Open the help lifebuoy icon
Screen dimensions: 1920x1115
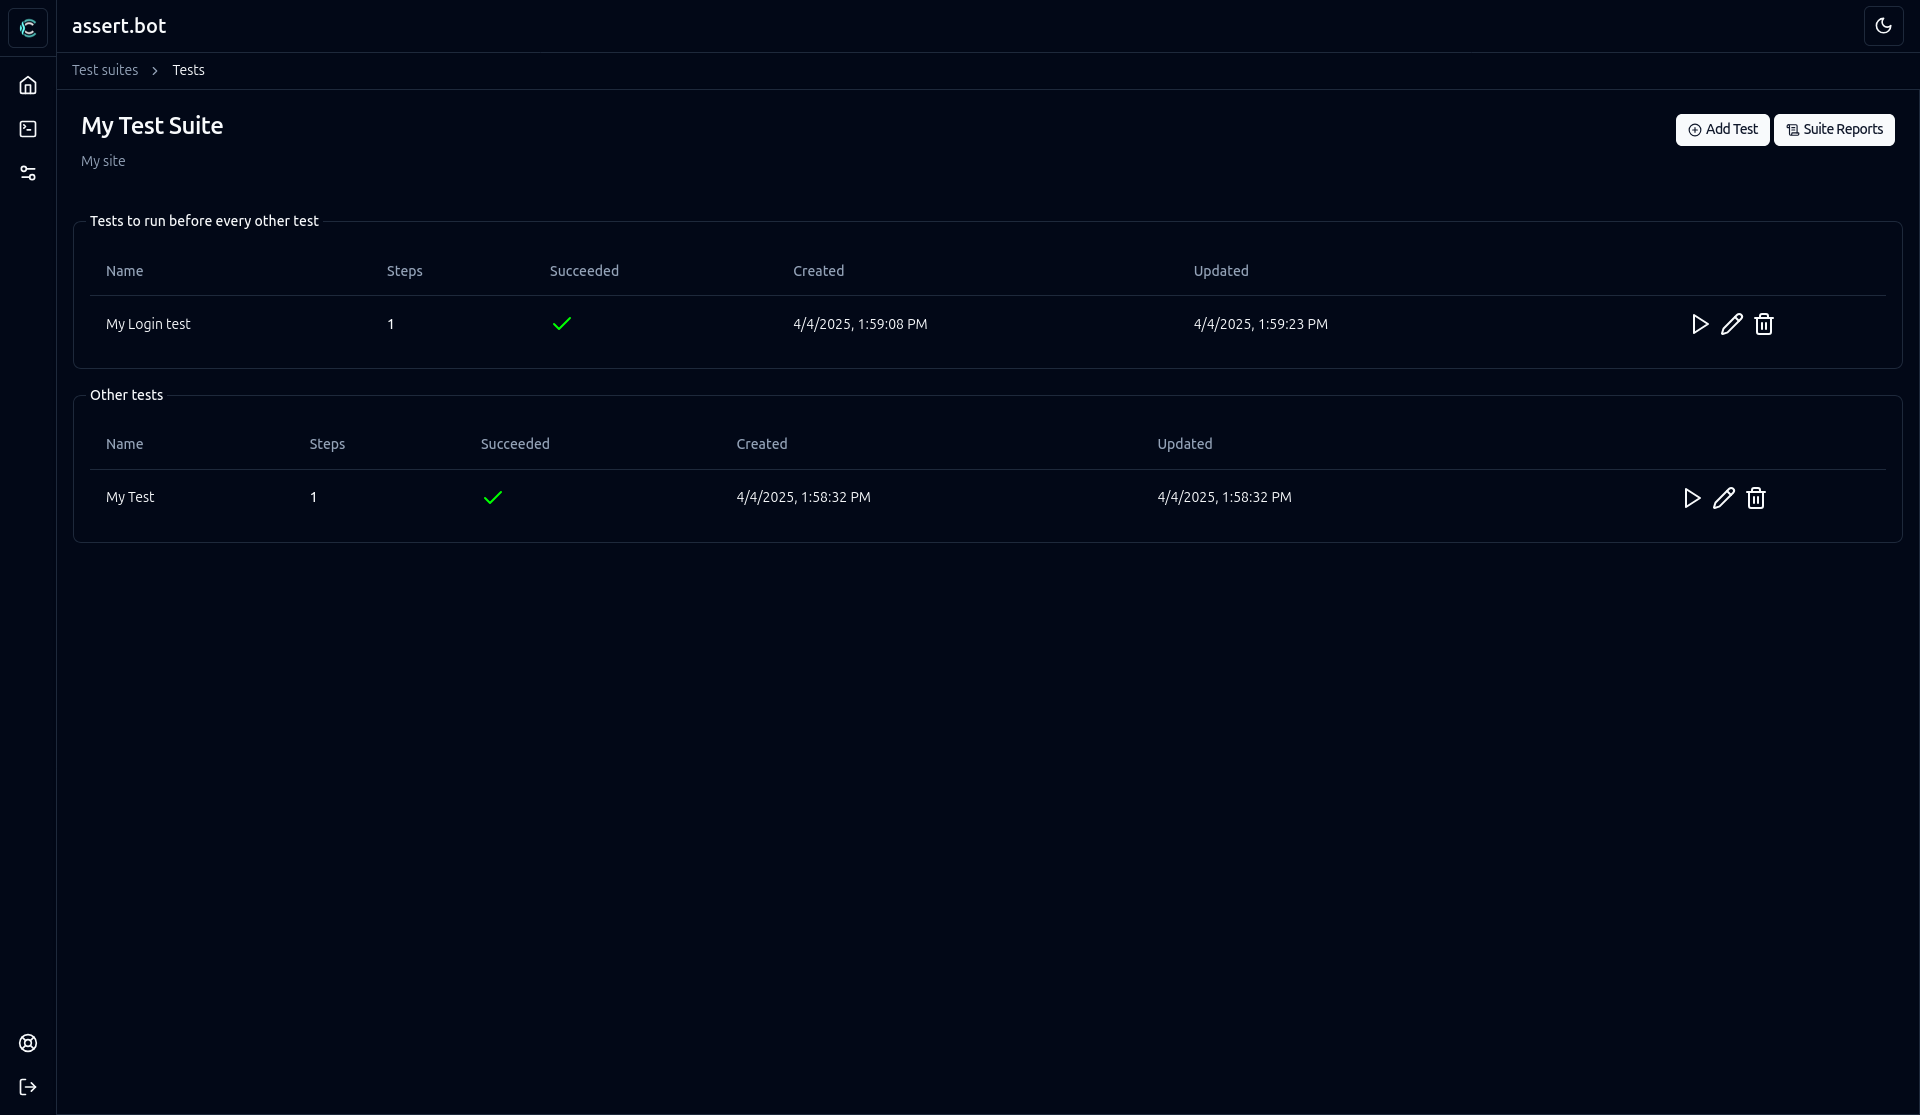tap(28, 1043)
